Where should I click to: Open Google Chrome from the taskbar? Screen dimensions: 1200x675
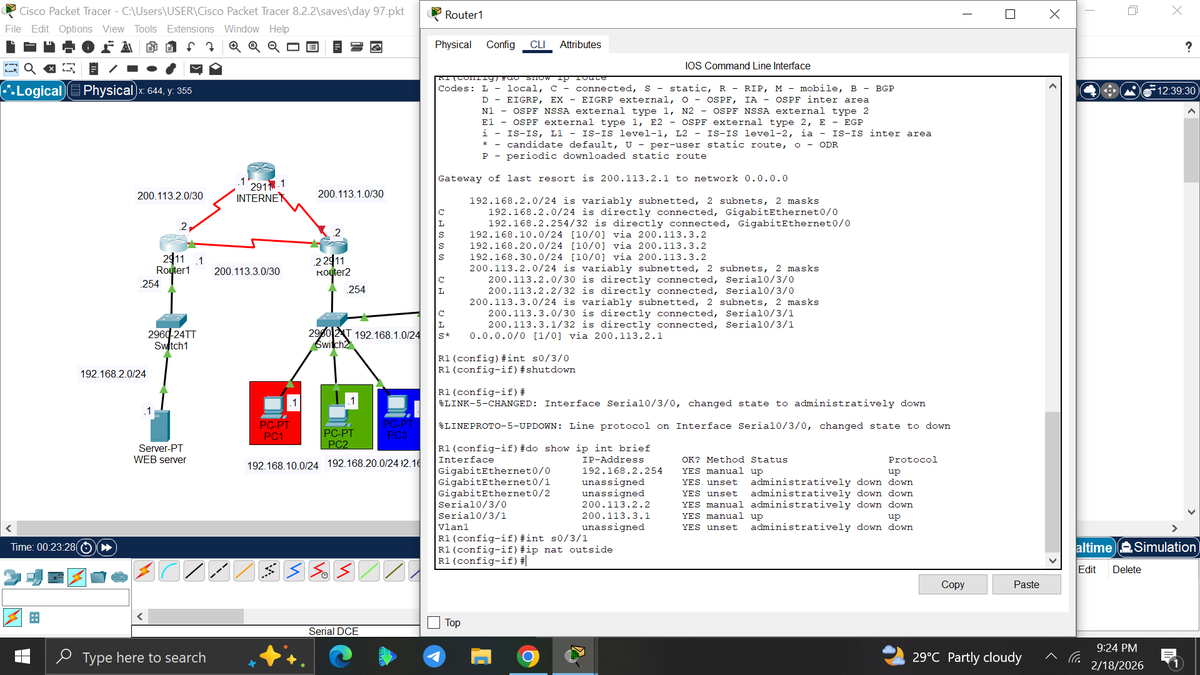click(x=528, y=657)
